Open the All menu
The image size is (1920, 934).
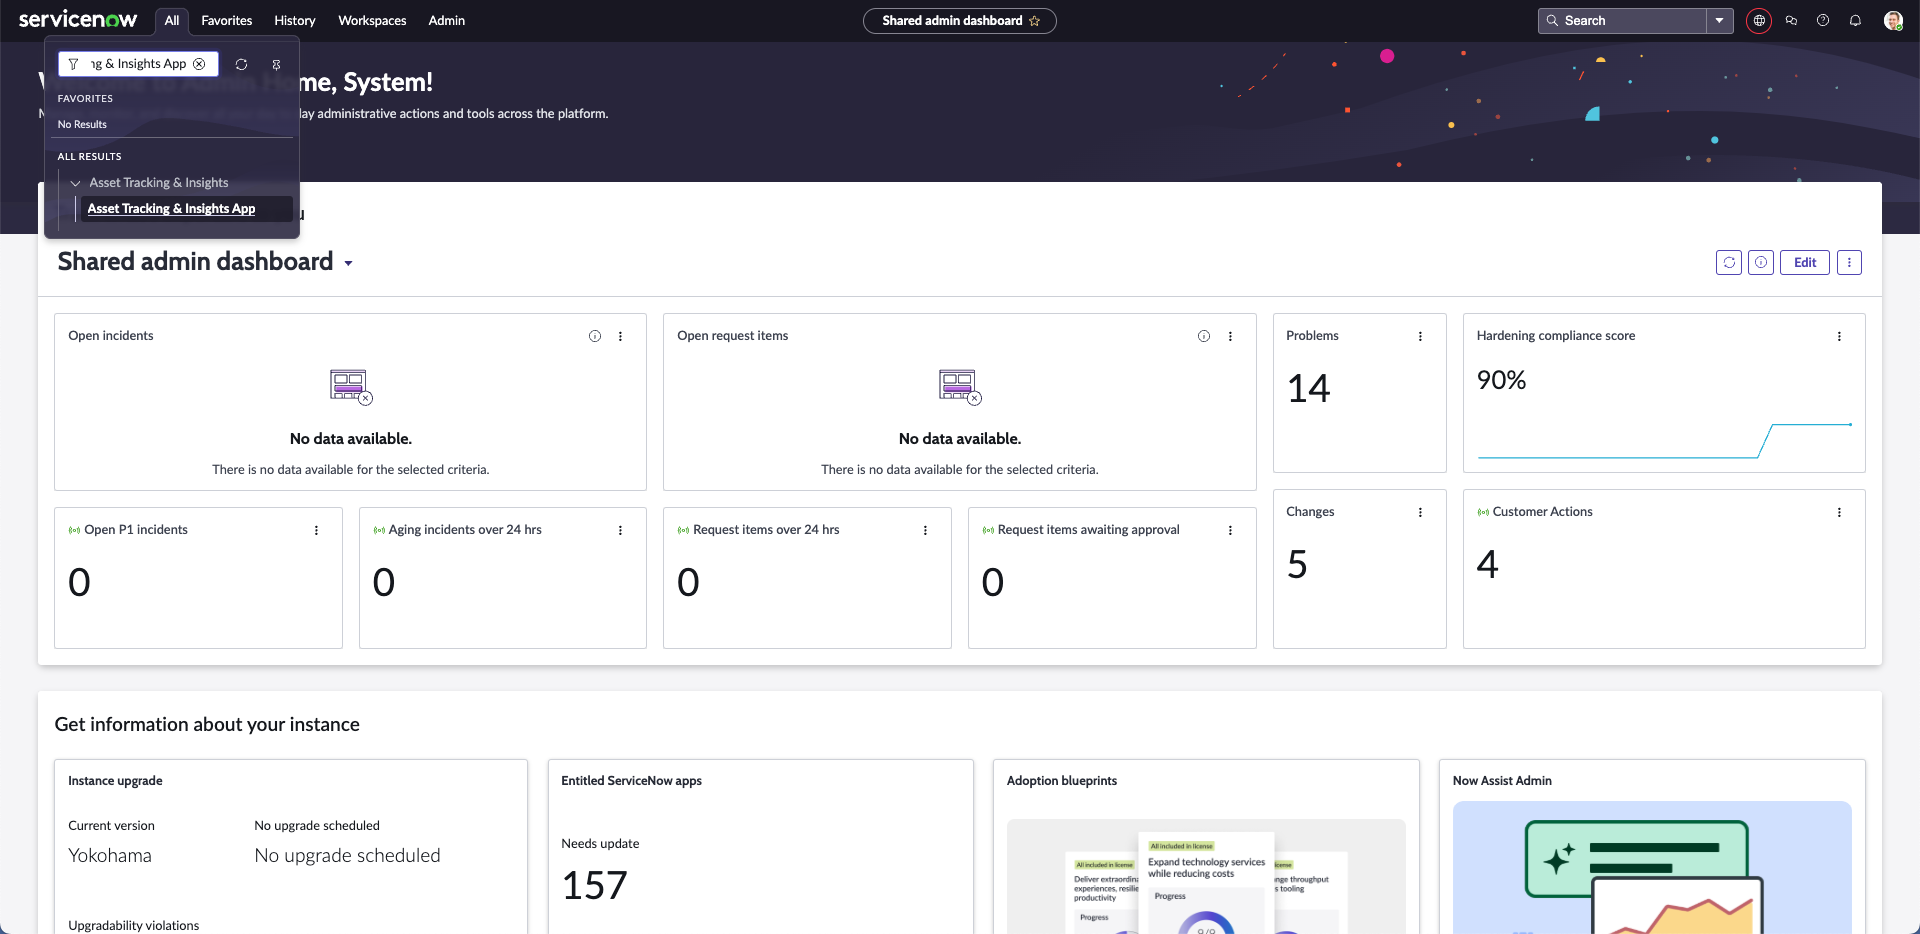point(172,20)
